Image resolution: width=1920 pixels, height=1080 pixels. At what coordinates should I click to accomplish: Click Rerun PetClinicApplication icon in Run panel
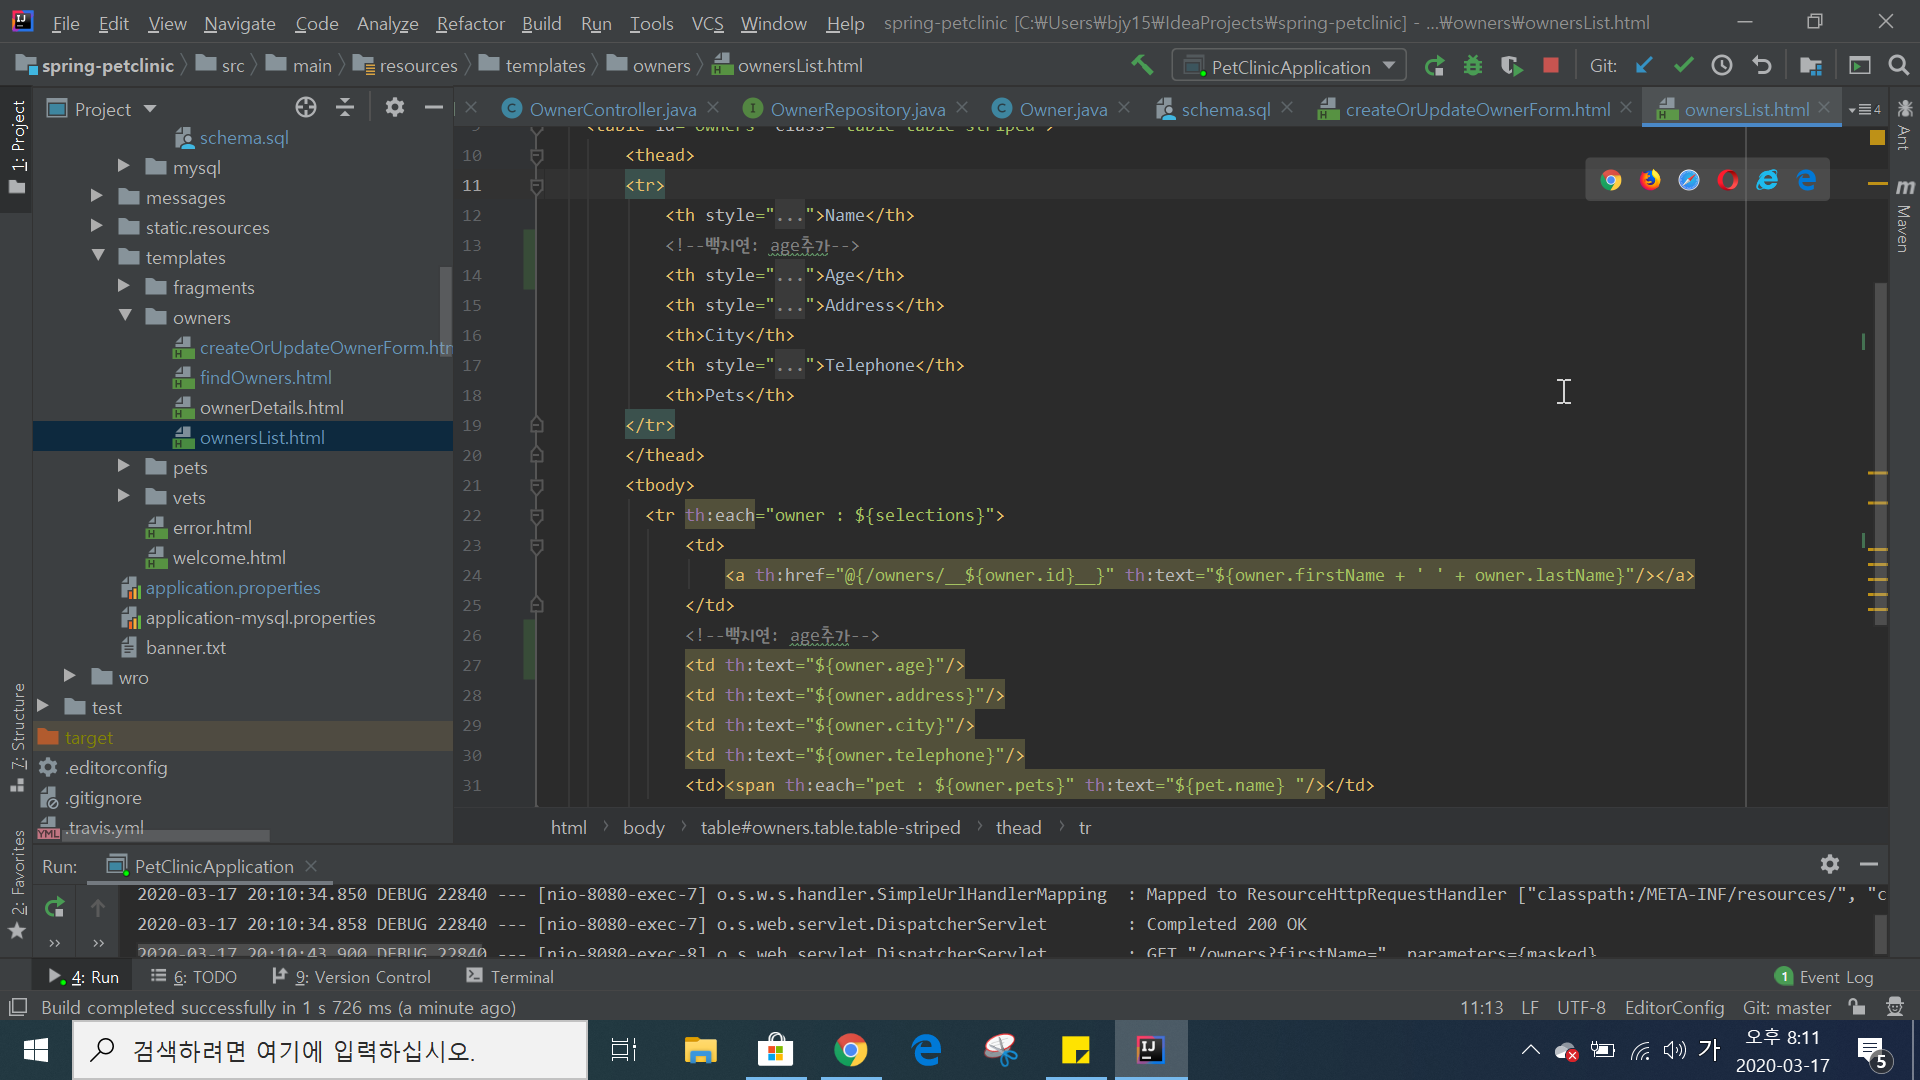55,907
